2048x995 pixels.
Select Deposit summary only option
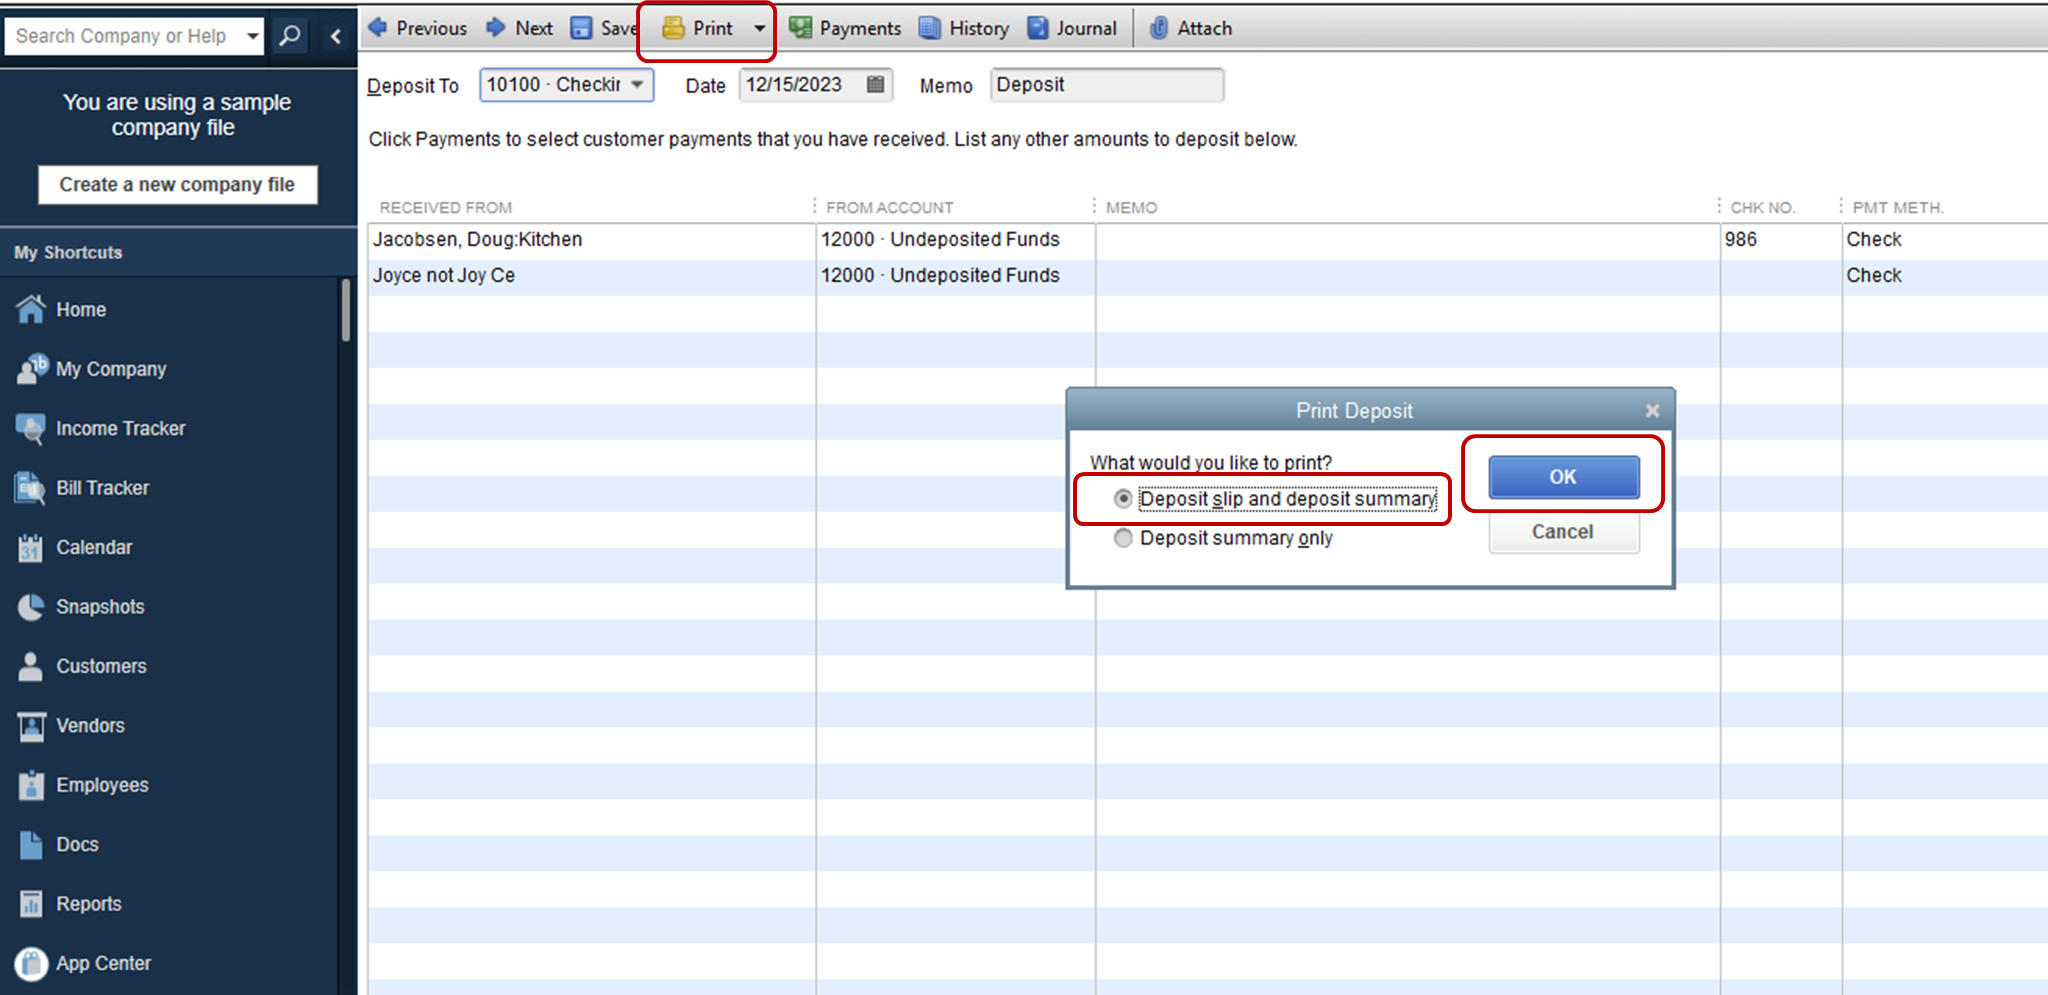(x=1123, y=538)
